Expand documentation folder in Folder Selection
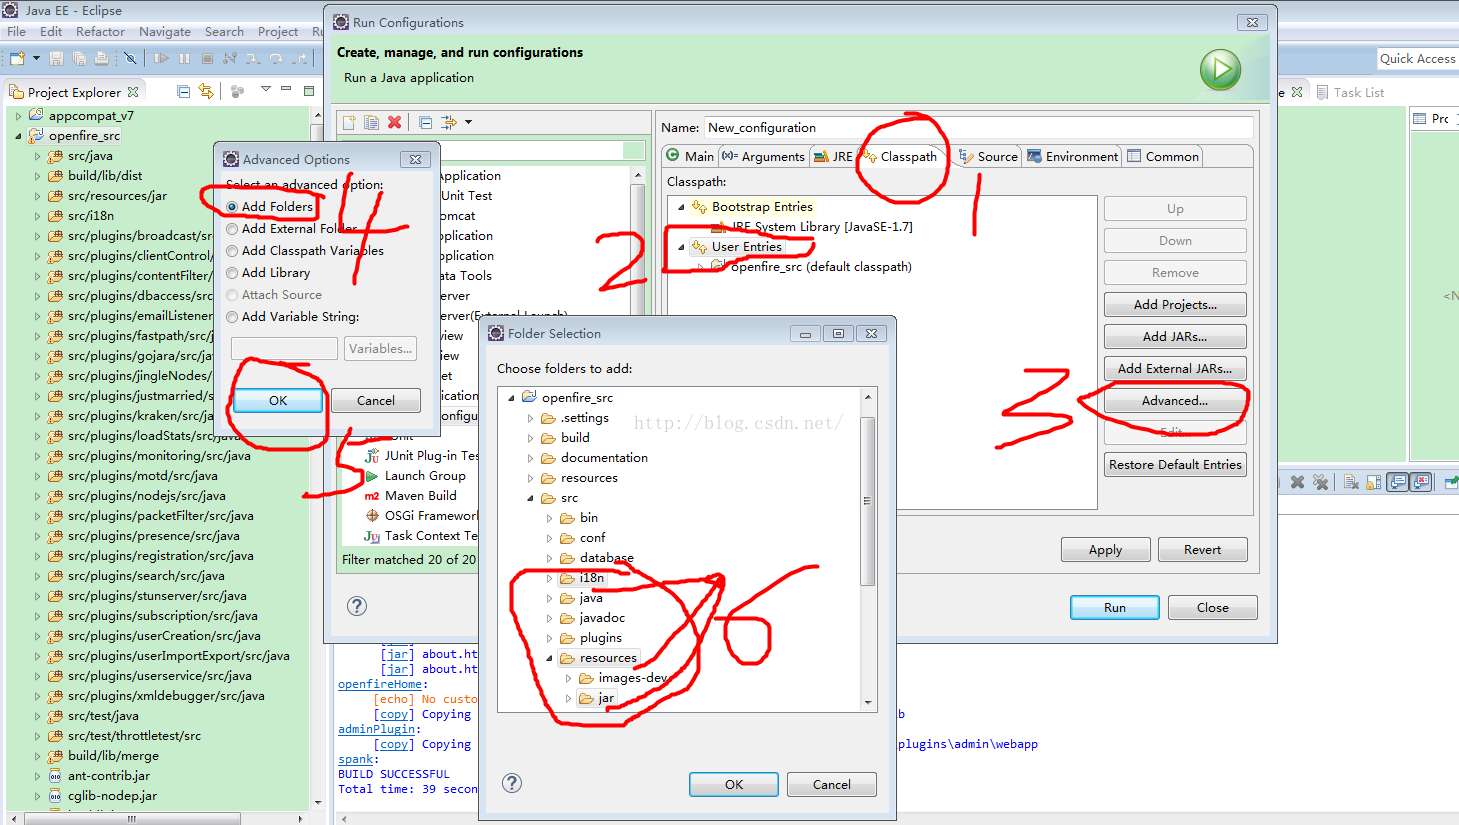 [530, 458]
